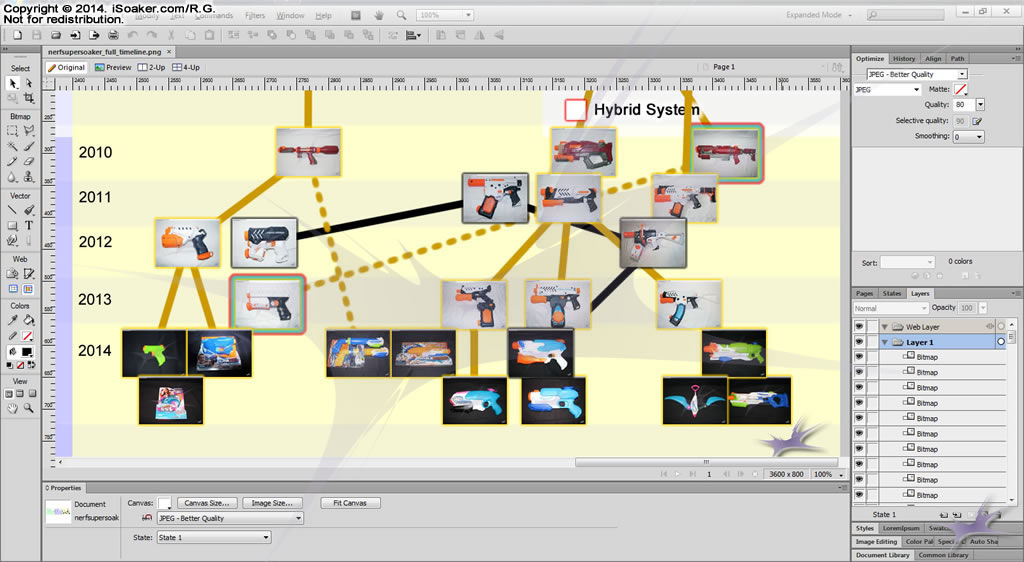Click the Export toolbar icon
Viewport: 1024px width, 562px height.
click(94, 35)
